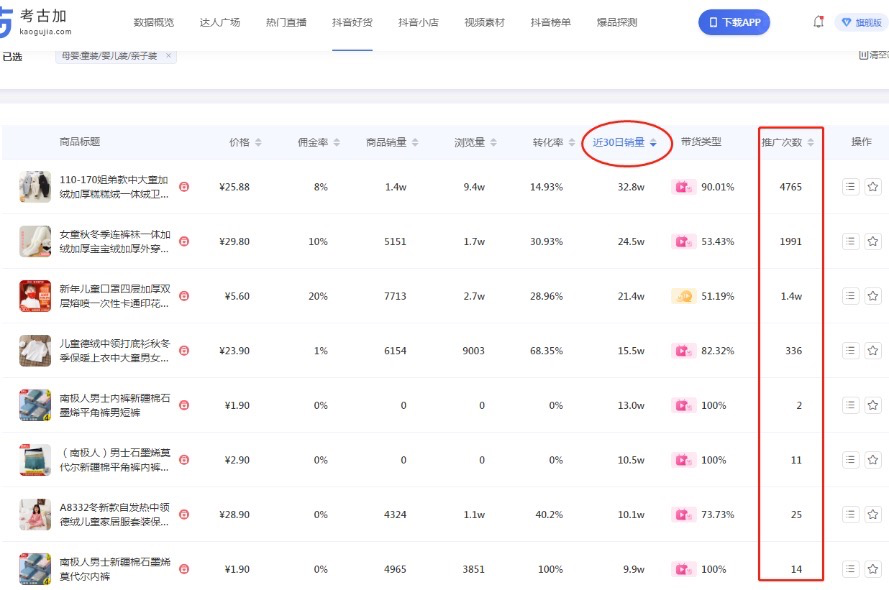Screen dimensions: 889x590
Task: Click red shop icon beside 儿童德绒中领打底衫
Action: (184, 350)
